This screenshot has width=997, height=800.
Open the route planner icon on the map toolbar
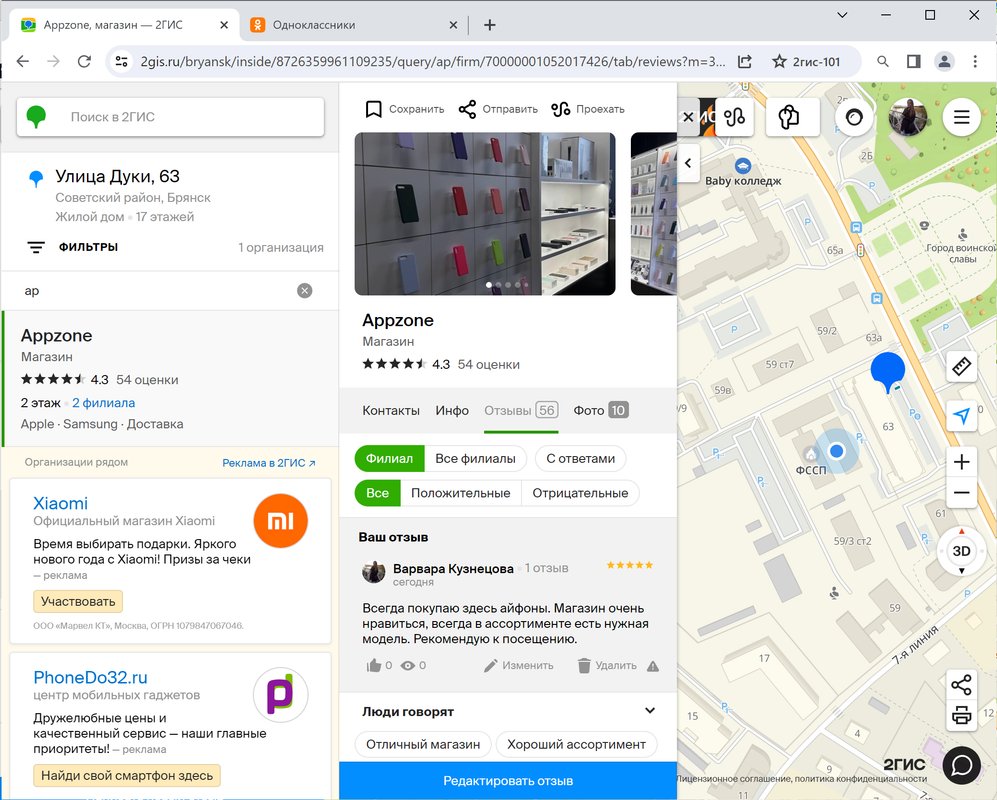point(734,117)
